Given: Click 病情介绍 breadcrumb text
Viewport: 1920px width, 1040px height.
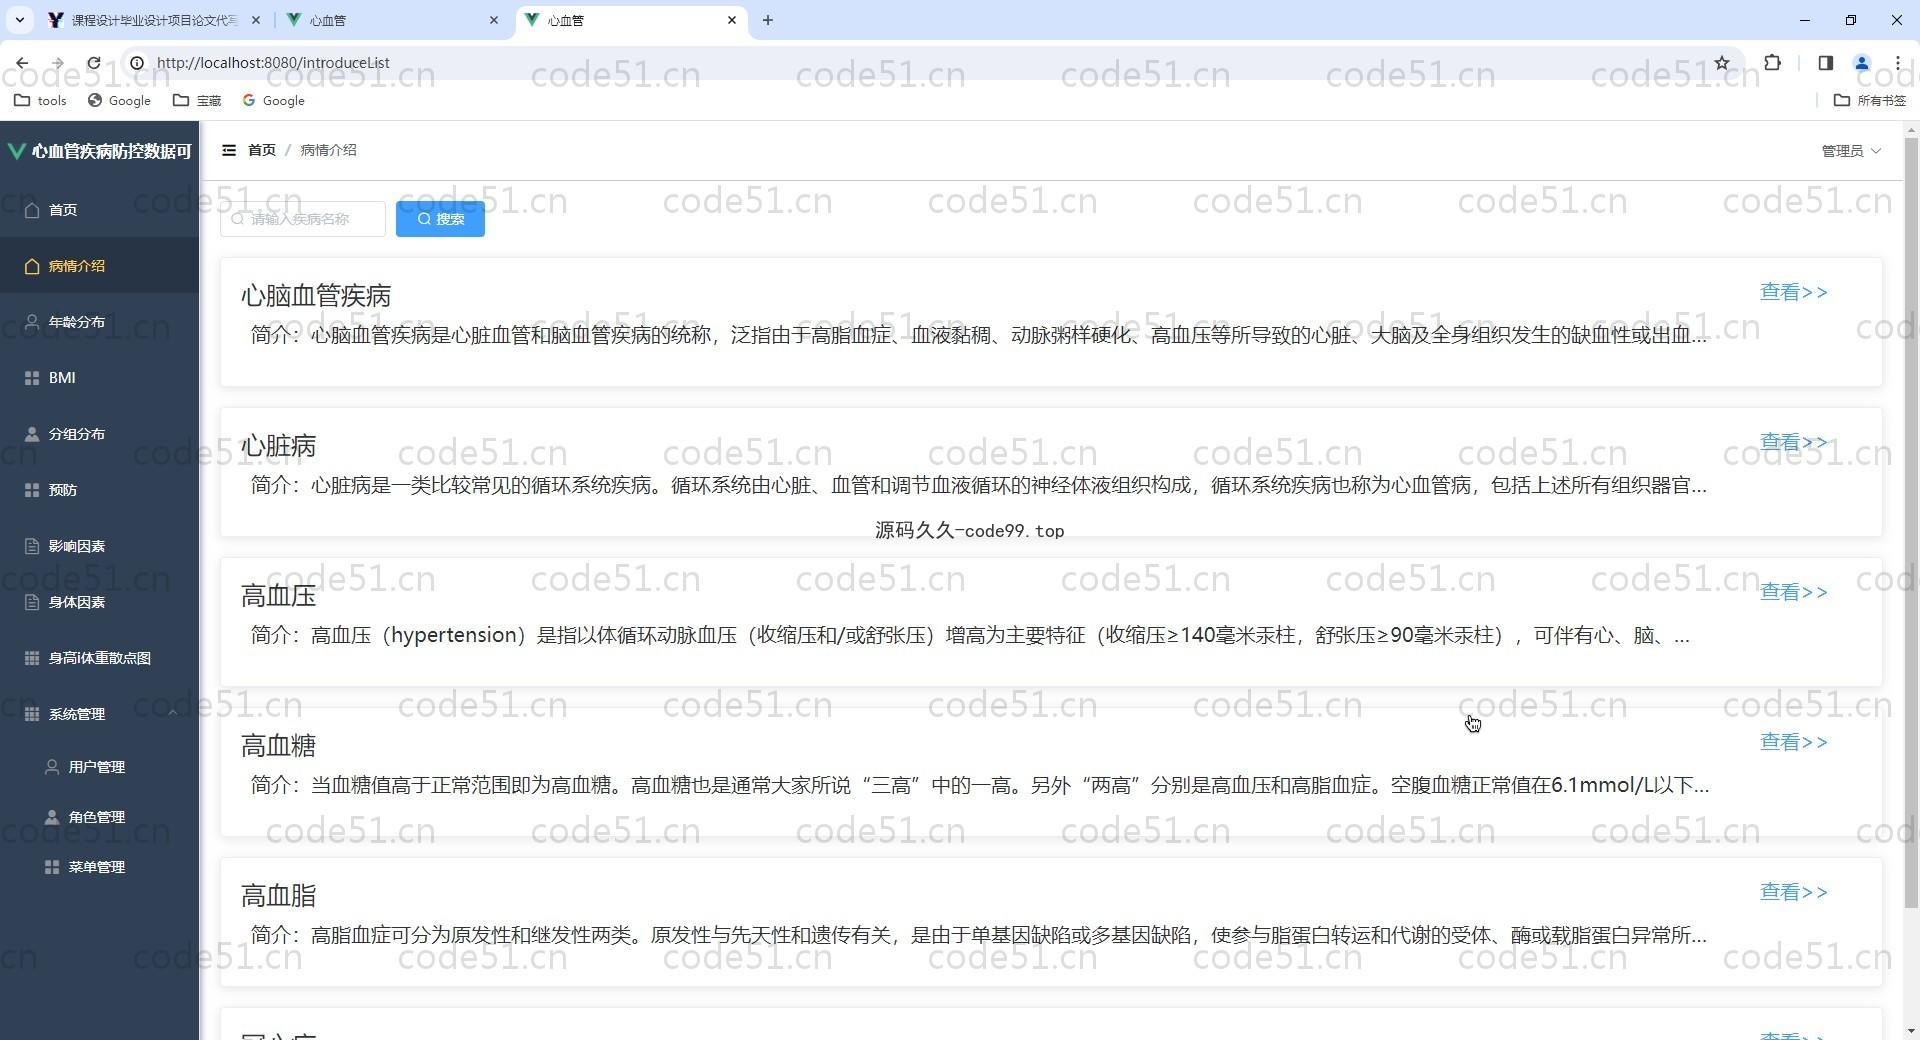Looking at the screenshot, I should click(x=328, y=150).
